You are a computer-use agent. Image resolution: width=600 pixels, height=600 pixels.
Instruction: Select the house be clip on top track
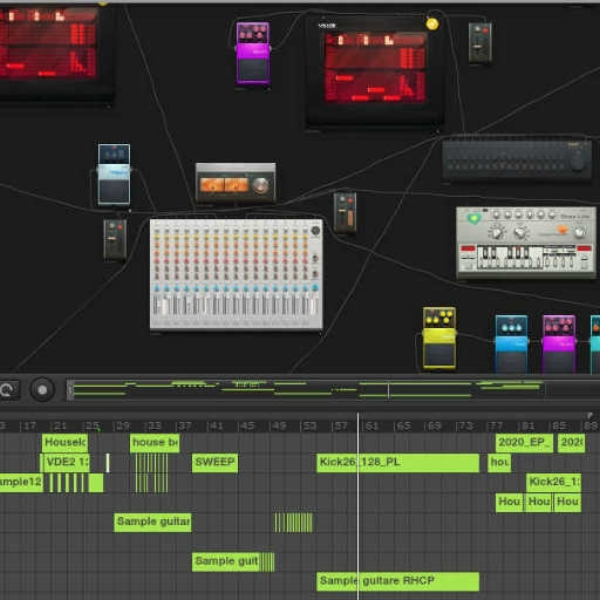[x=155, y=443]
